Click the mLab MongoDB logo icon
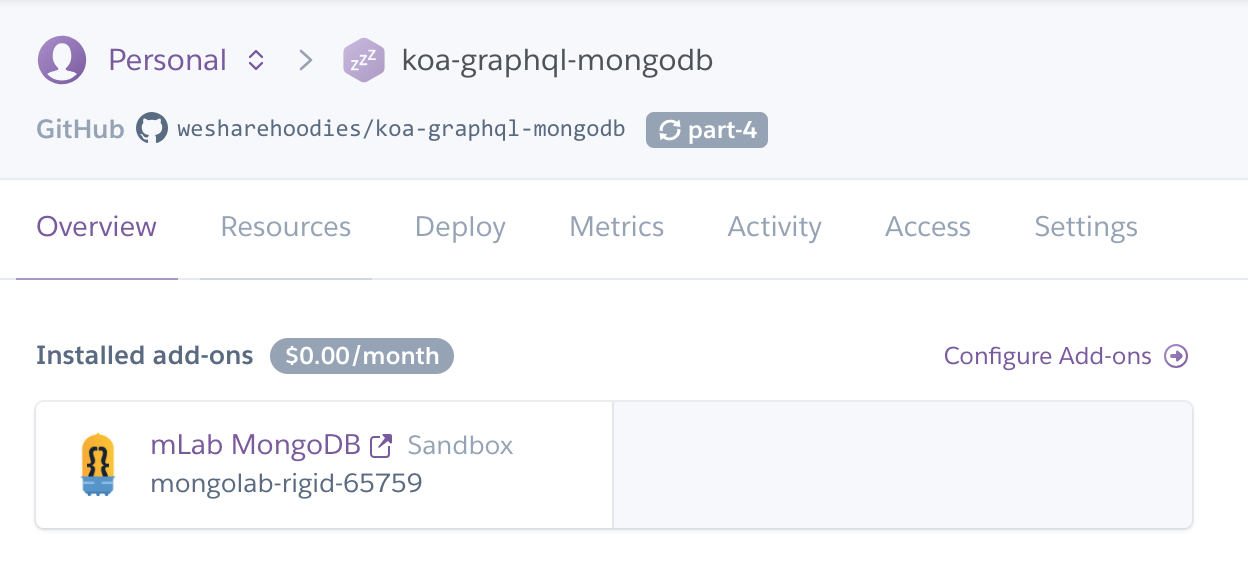The image size is (1248, 564). point(98,464)
